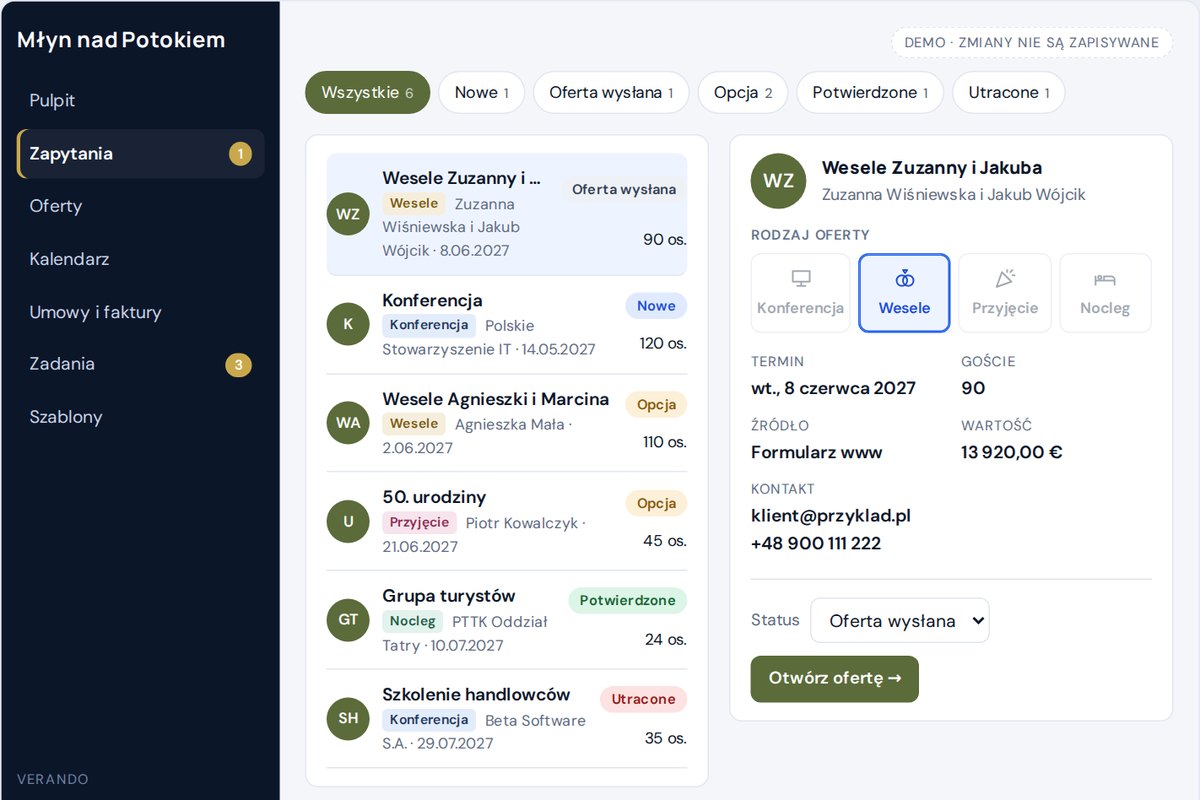Open Zapytania in the sidebar
Image resolution: width=1200 pixels, height=800 pixels.
(x=141, y=154)
